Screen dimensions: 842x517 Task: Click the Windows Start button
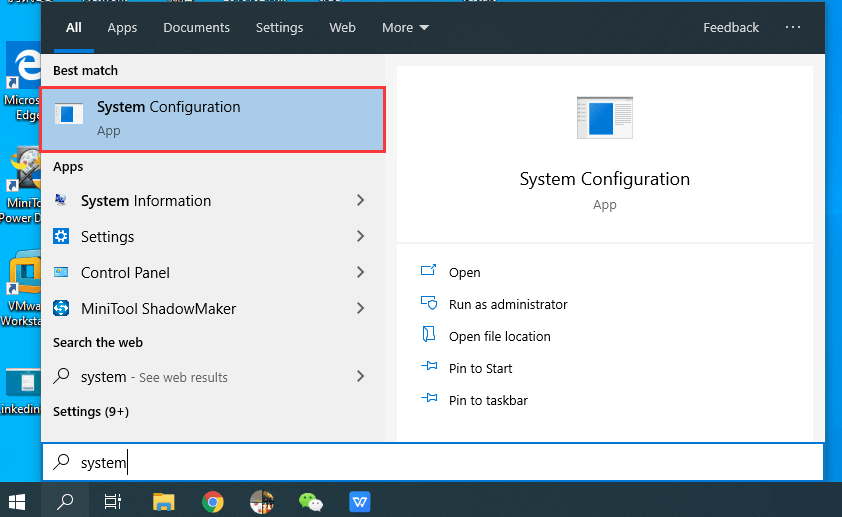[18, 501]
